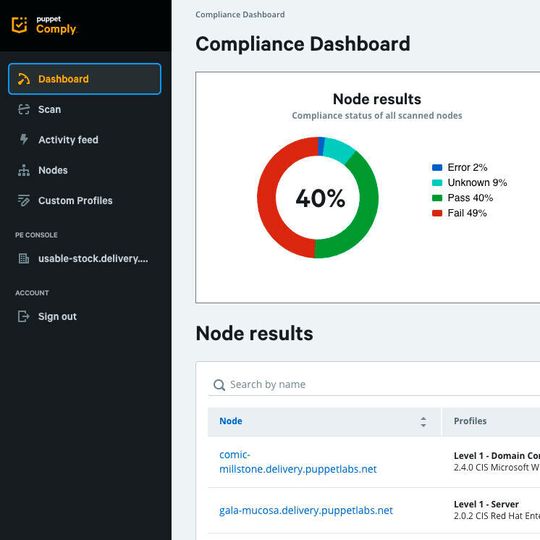The width and height of the screenshot is (540, 540).
Task: Open the comic-millstone.delivery.puppetlabs.net node
Action: [298, 462]
